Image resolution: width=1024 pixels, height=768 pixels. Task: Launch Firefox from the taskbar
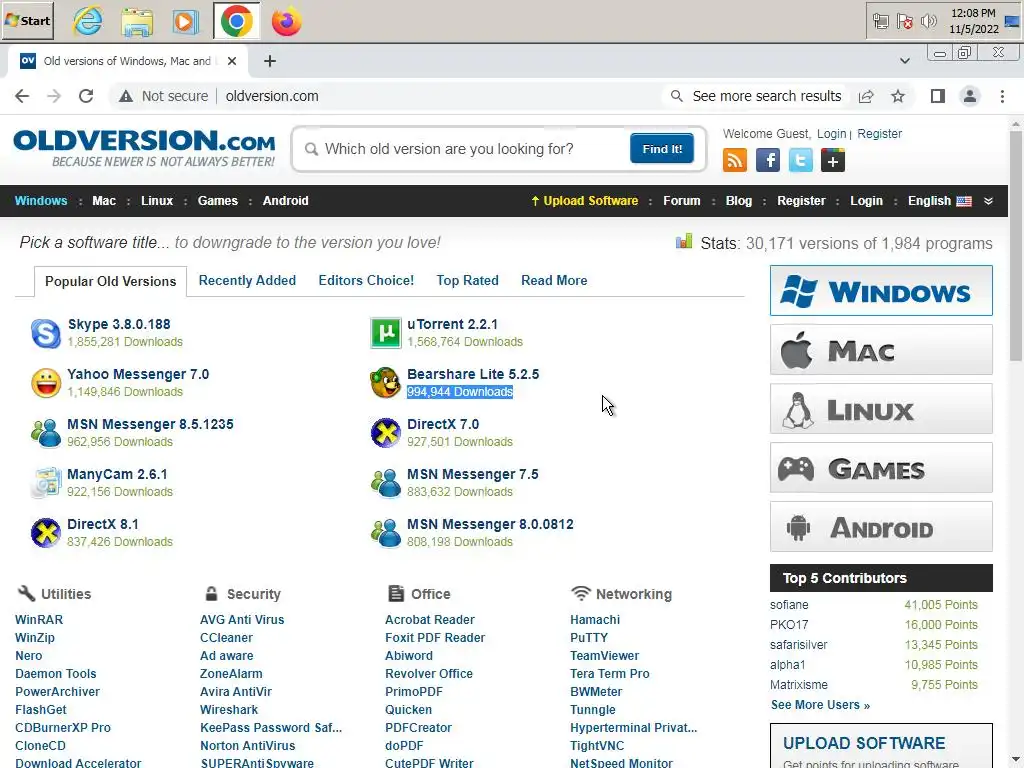286,22
